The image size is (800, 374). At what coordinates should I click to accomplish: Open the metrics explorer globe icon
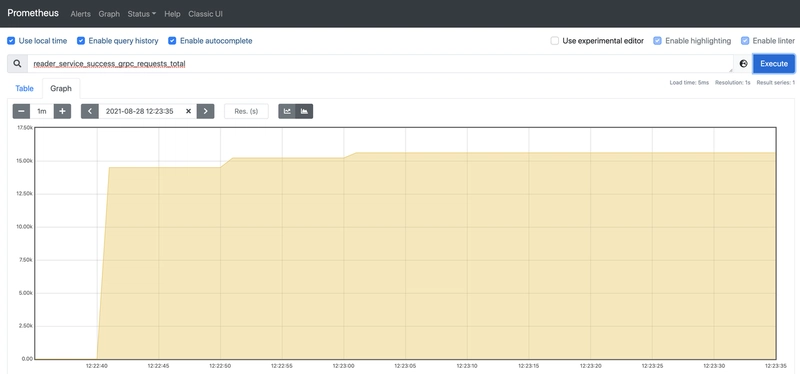point(743,64)
